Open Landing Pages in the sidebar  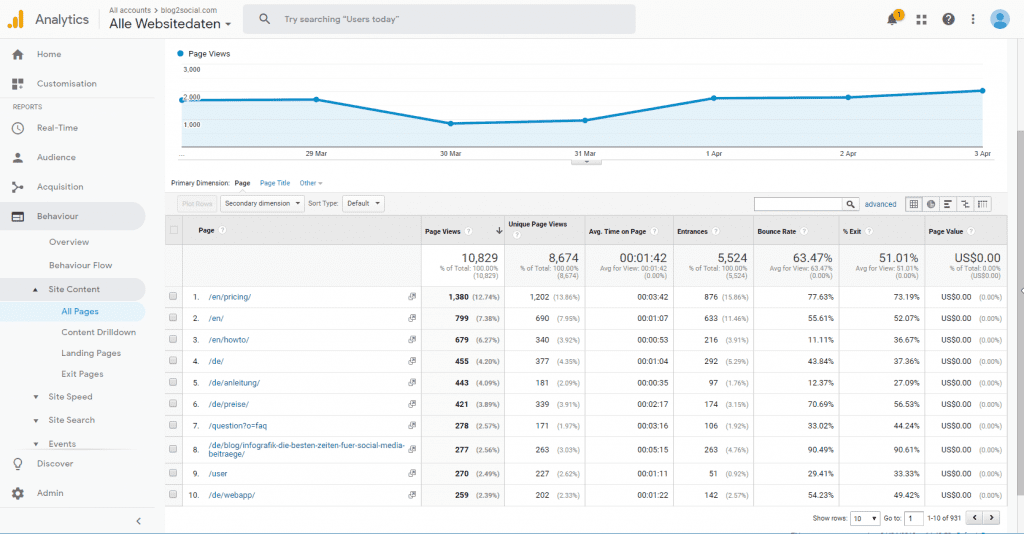(x=91, y=353)
